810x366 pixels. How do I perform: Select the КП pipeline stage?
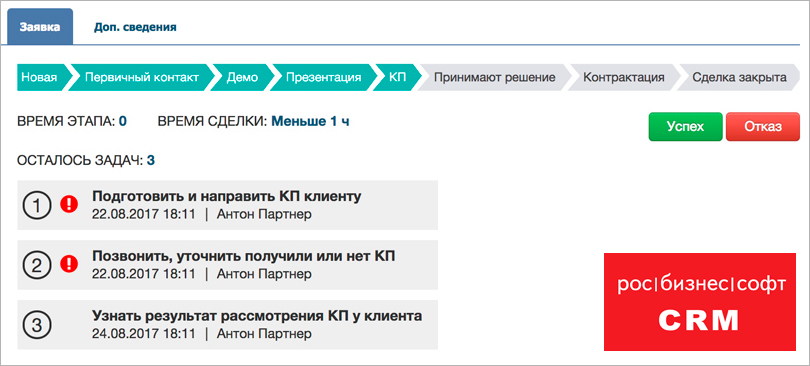tap(397, 77)
